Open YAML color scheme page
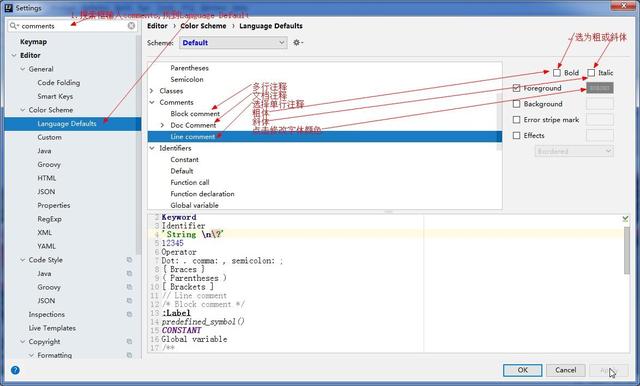The image size is (640, 386). 47,246
